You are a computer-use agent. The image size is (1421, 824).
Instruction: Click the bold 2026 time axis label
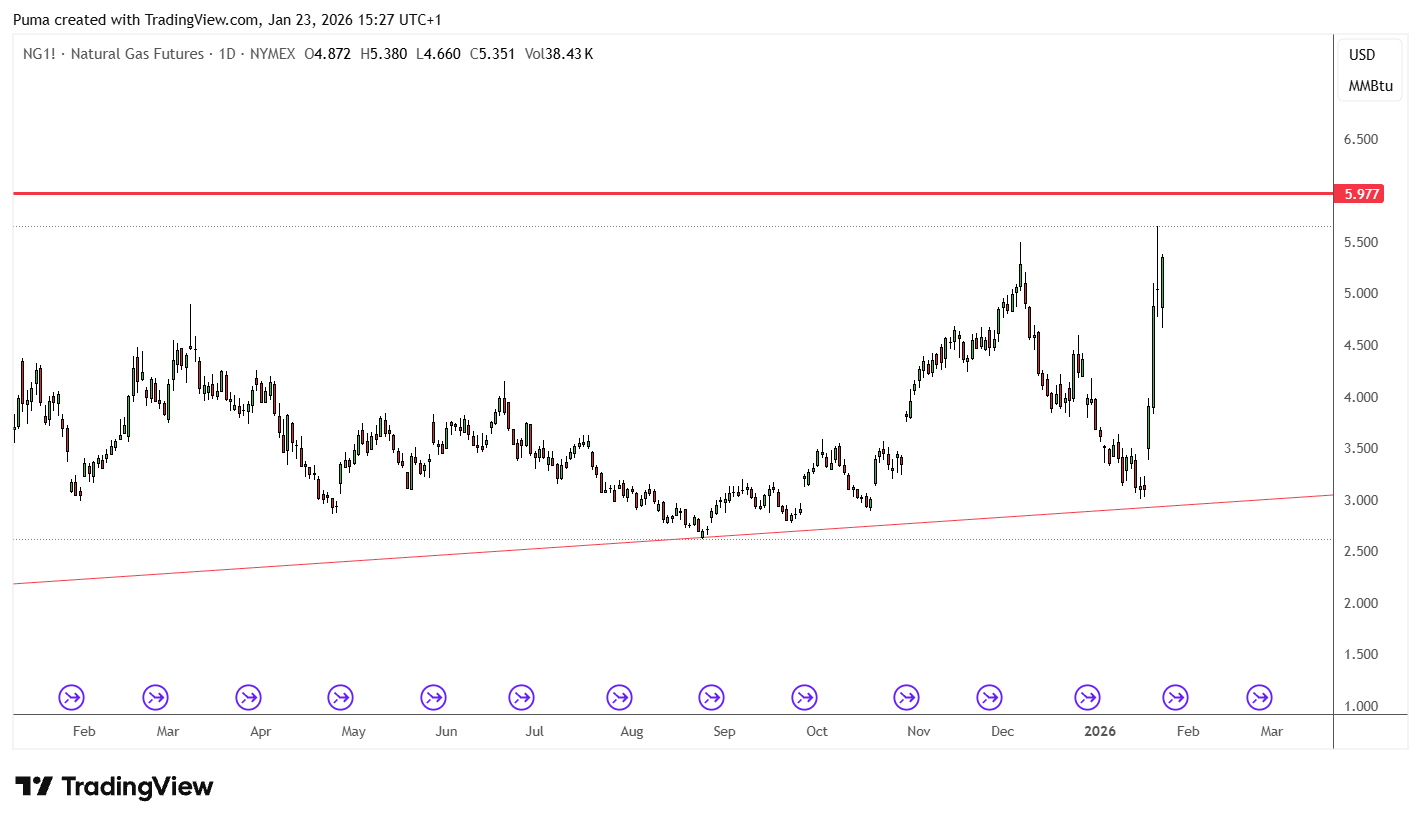pyautogui.click(x=1100, y=731)
